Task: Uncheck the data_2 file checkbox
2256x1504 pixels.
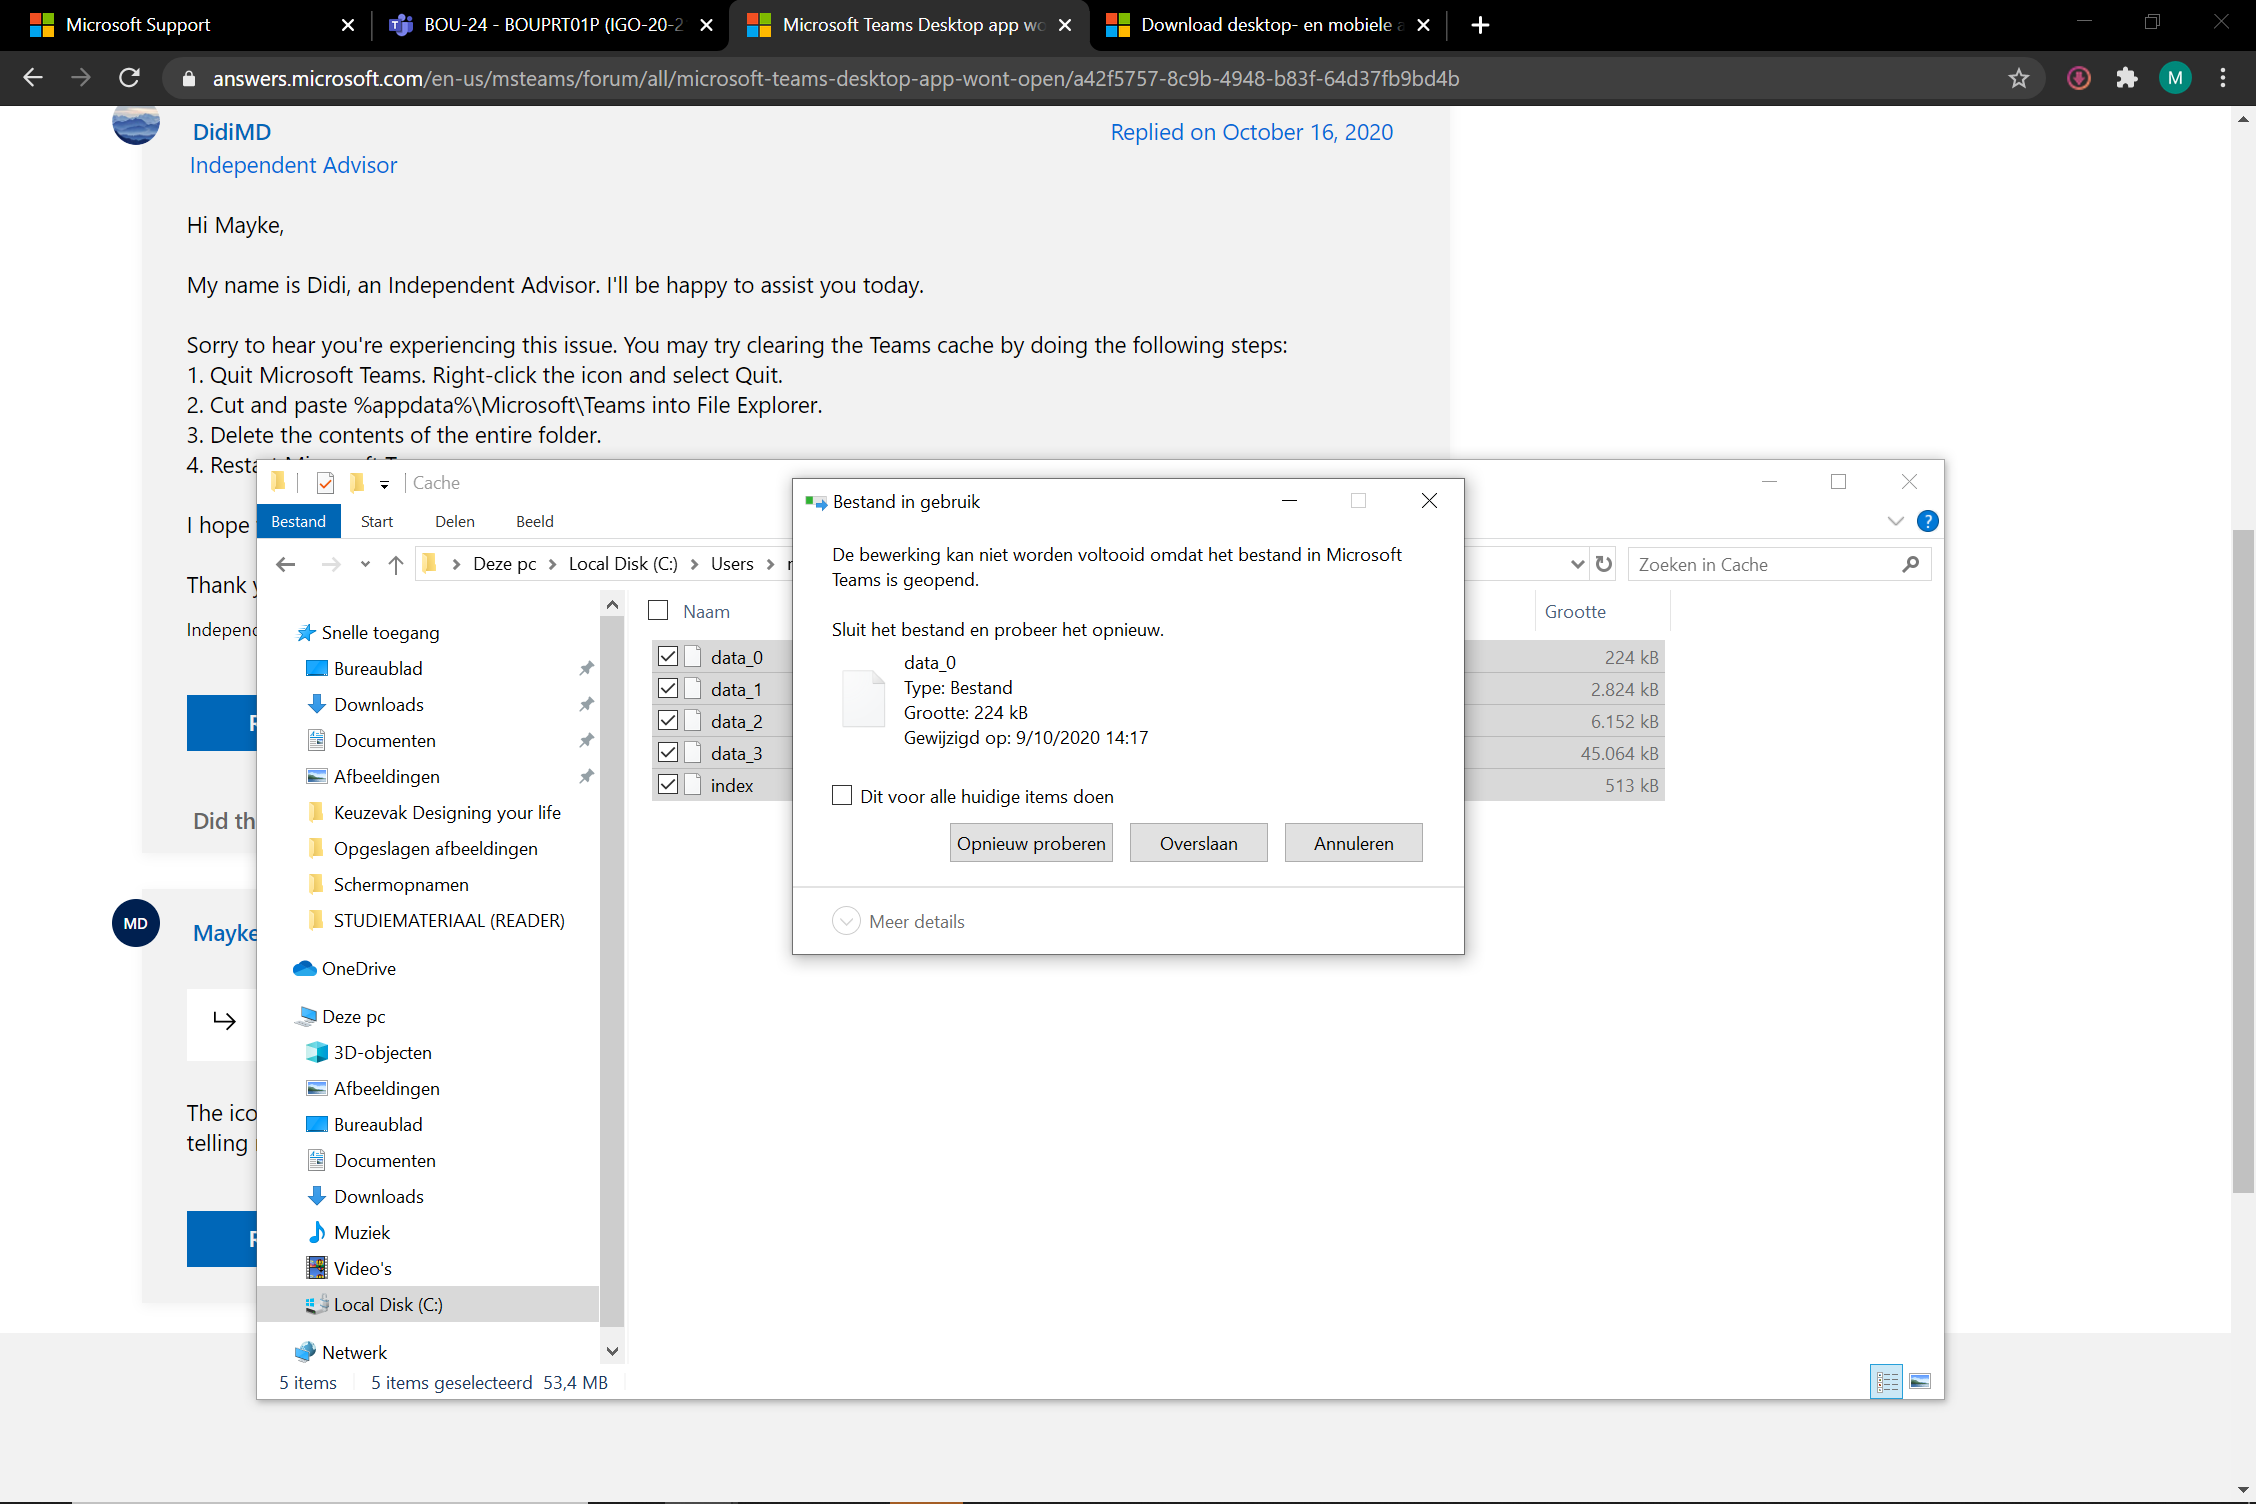Action: coord(668,721)
